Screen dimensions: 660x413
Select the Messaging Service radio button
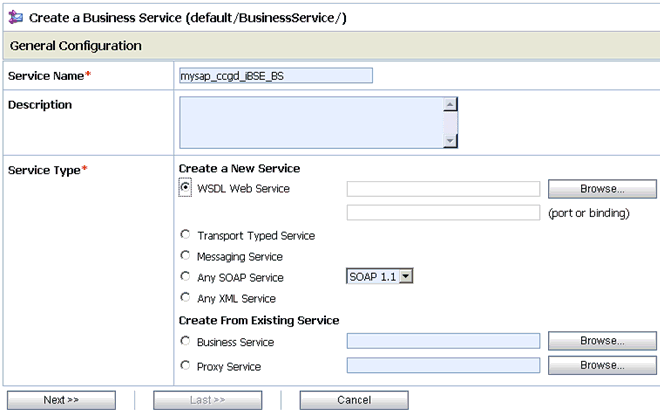pos(185,255)
